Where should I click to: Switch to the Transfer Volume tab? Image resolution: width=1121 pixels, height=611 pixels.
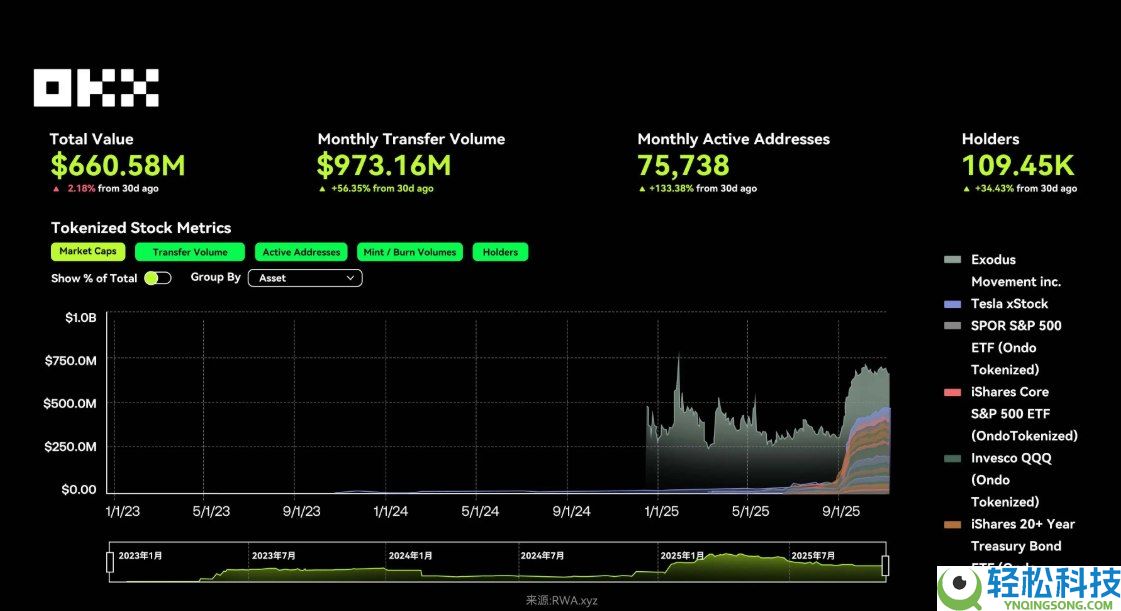[190, 252]
